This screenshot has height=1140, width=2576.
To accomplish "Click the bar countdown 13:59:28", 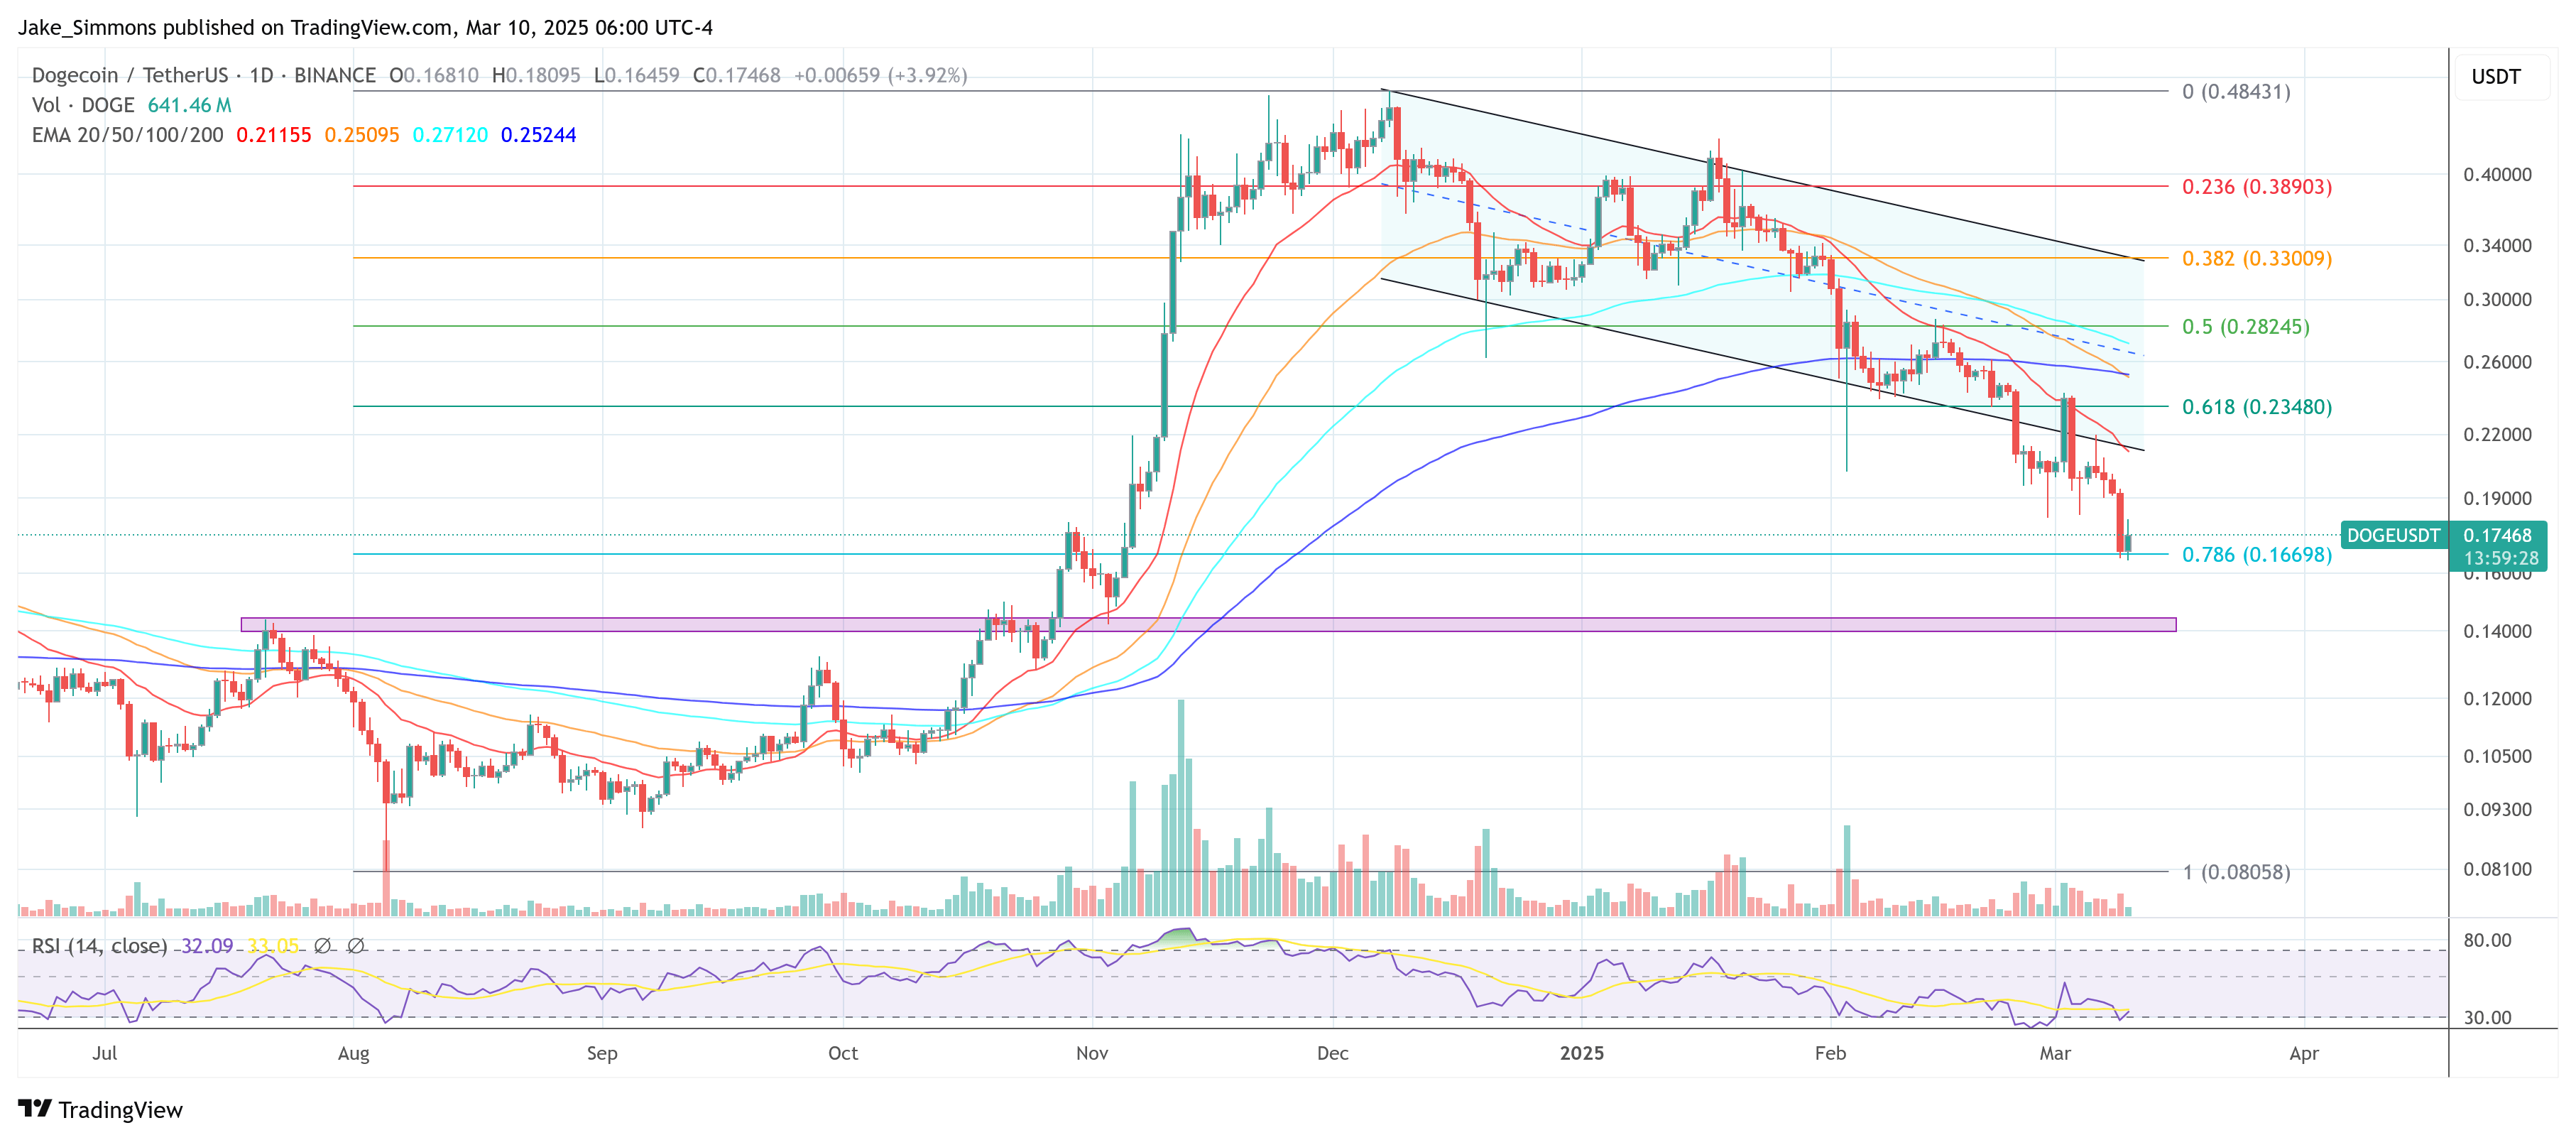I will pos(2500,559).
